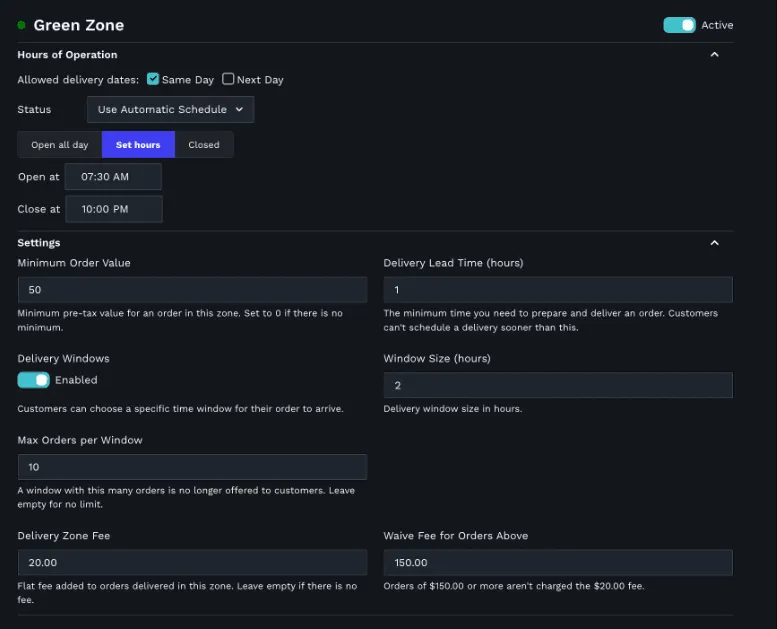Click the Minimum Order Value field

pyautogui.click(x=192, y=289)
